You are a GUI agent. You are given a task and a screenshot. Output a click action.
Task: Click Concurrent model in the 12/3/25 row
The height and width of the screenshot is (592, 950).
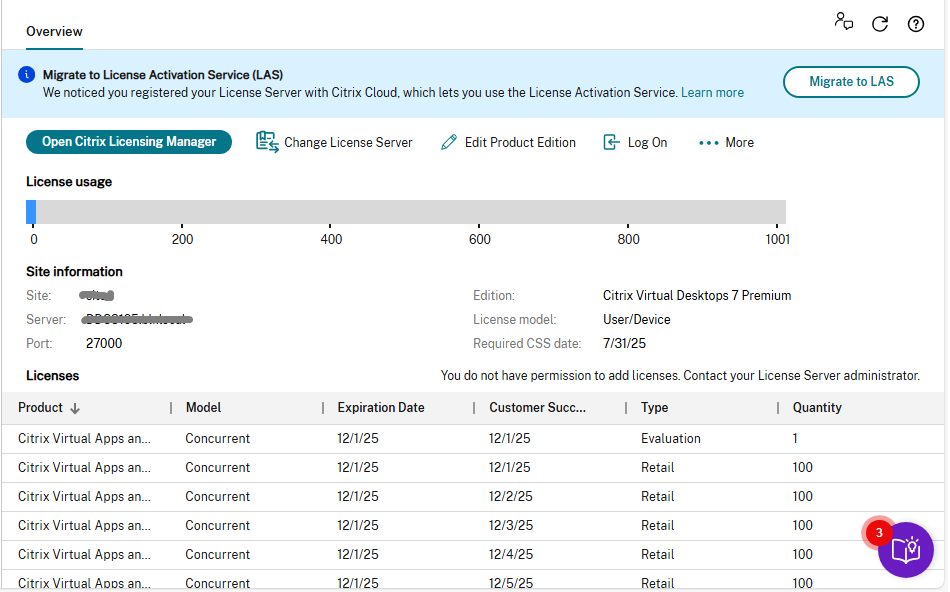coord(218,526)
